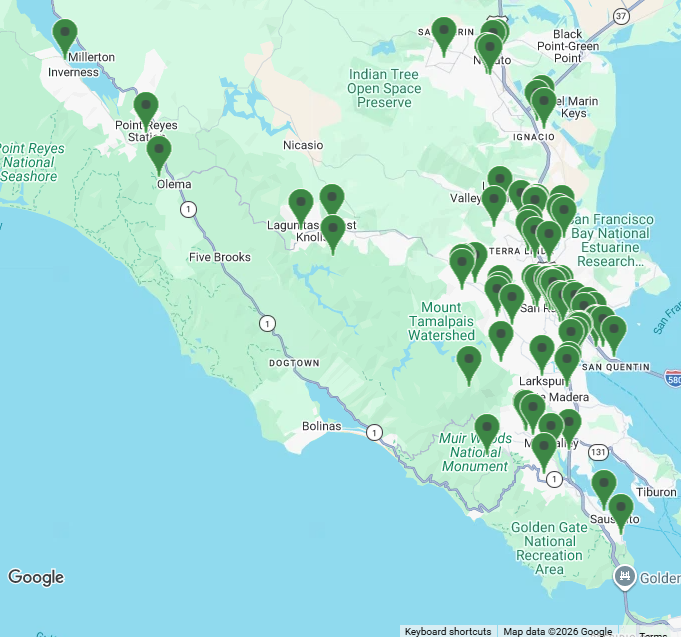The width and height of the screenshot is (681, 637).
Task: Click the Nicasio place label
Action: click(x=303, y=145)
